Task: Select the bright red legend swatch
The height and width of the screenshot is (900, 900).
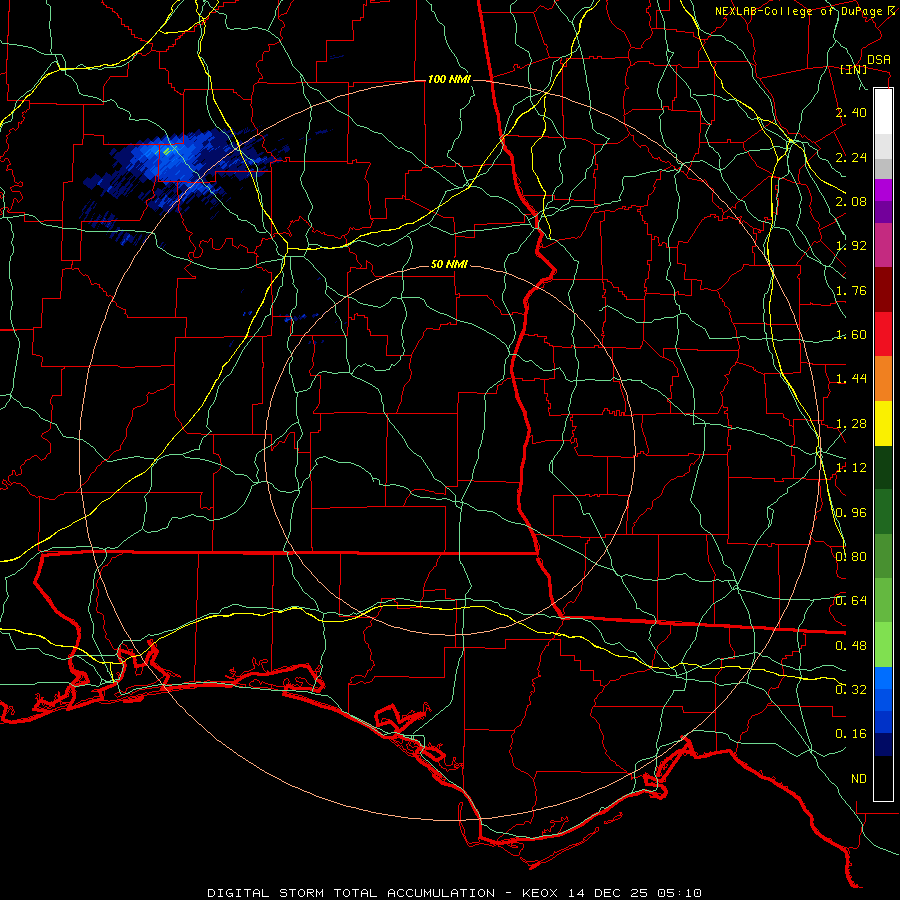Action: (883, 334)
